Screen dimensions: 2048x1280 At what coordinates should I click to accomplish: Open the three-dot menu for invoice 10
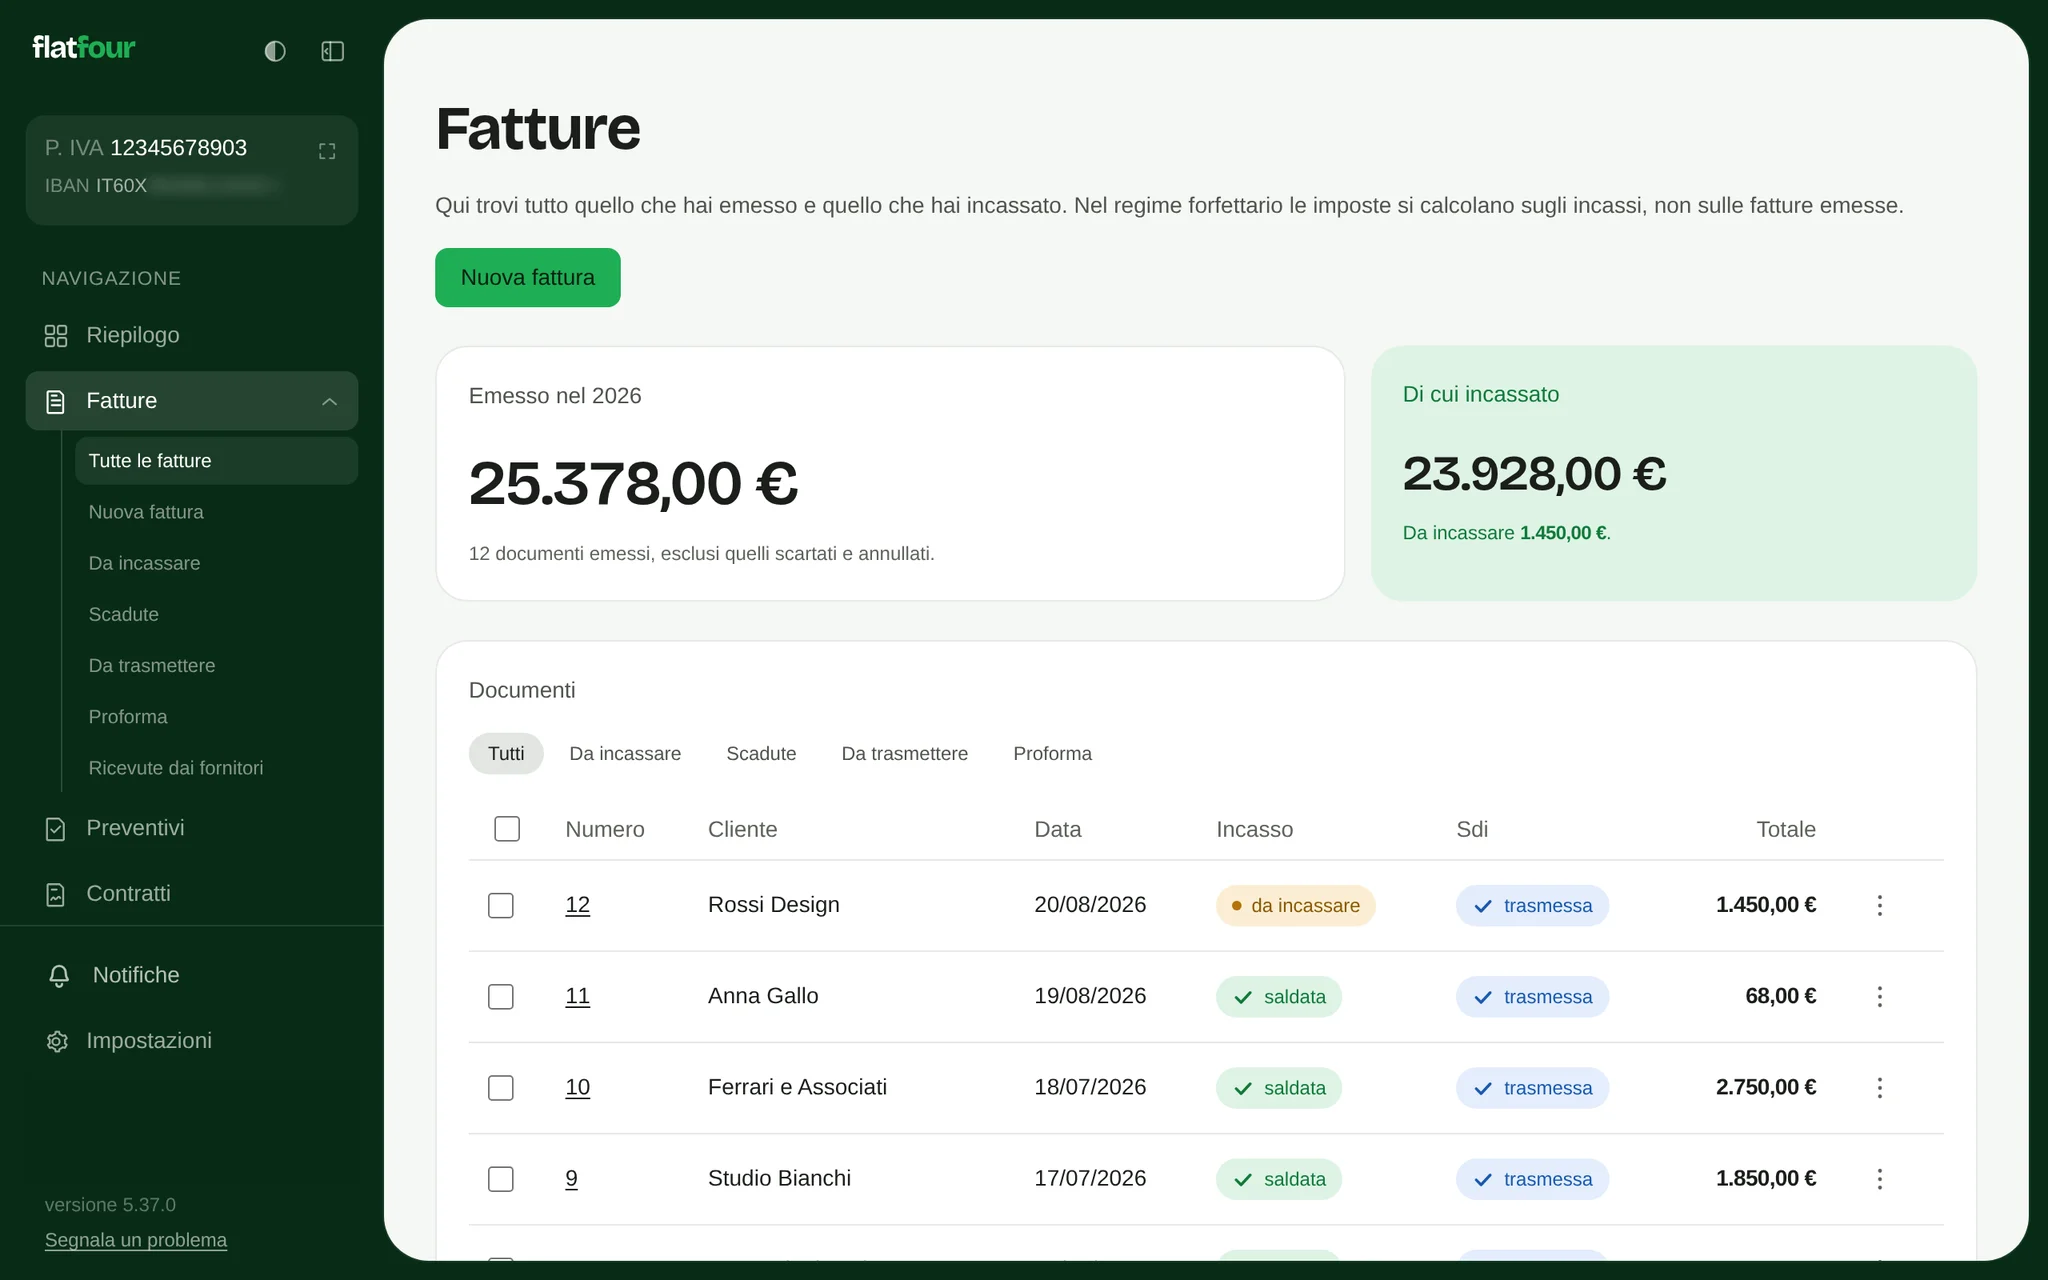point(1880,1087)
